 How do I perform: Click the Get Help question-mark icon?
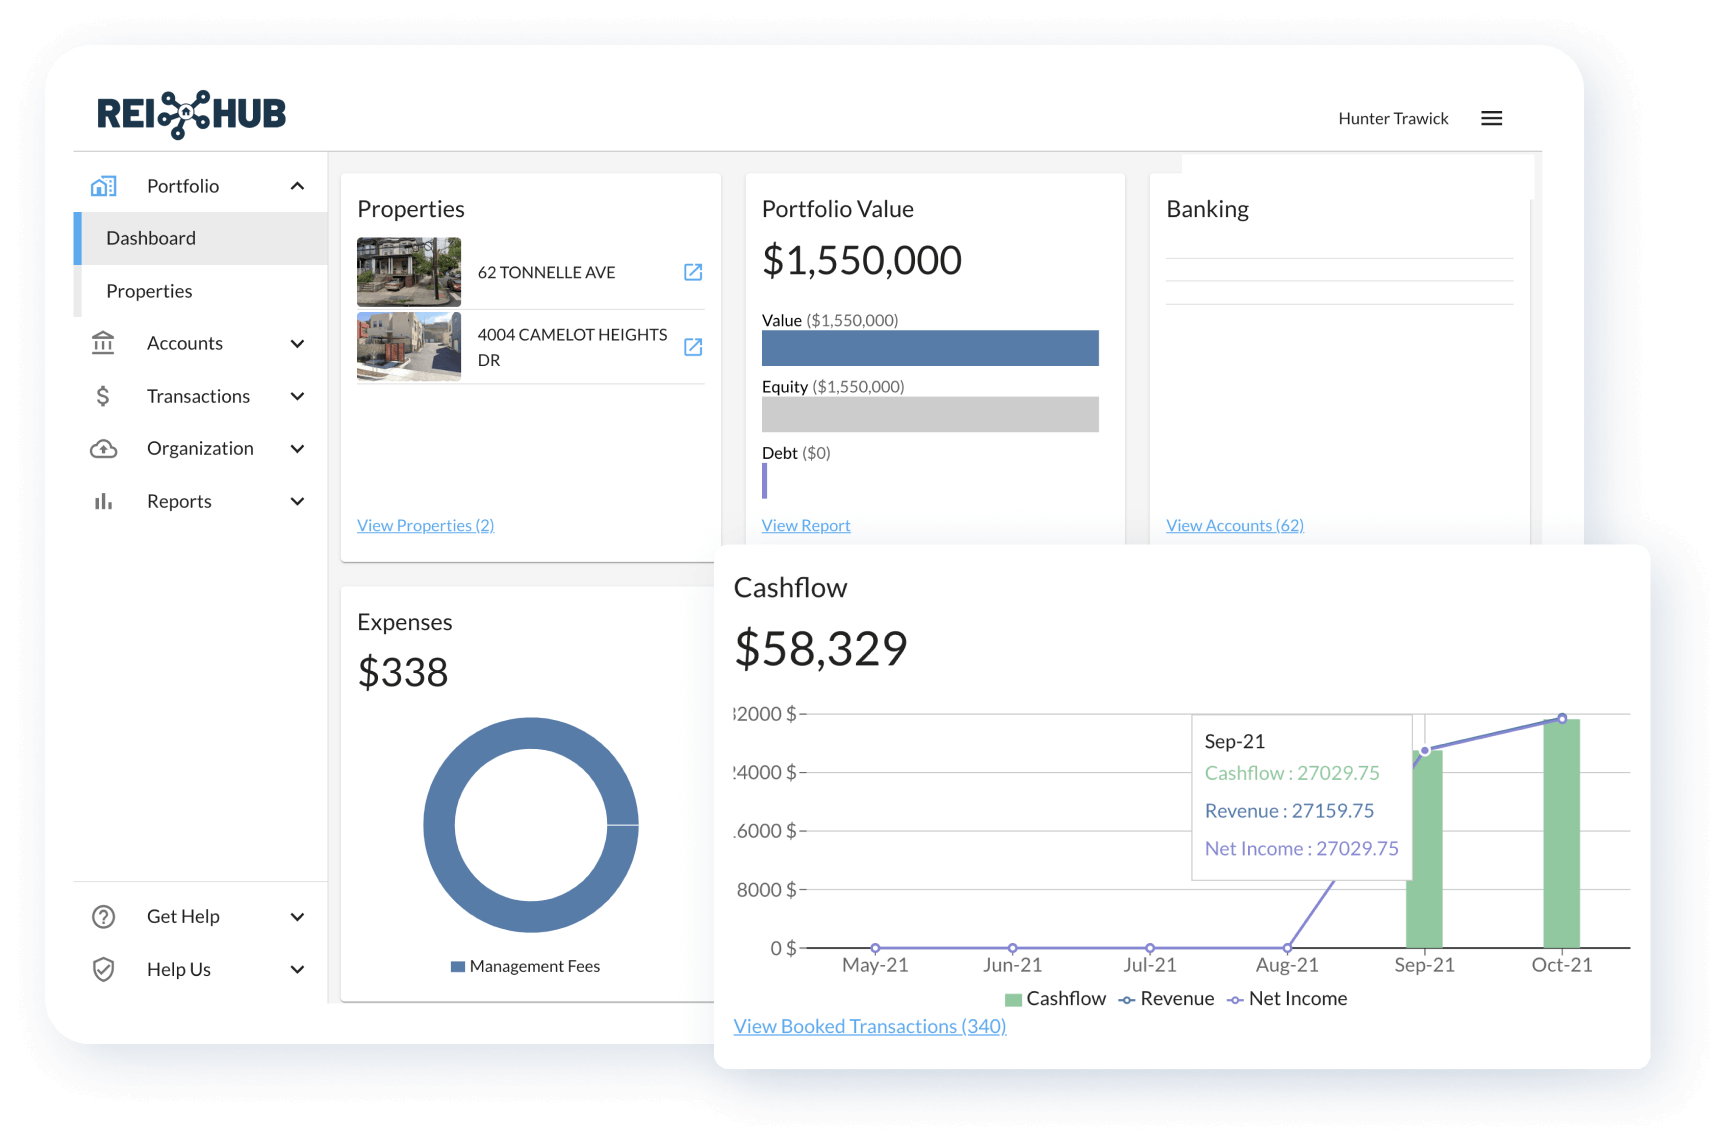click(103, 916)
